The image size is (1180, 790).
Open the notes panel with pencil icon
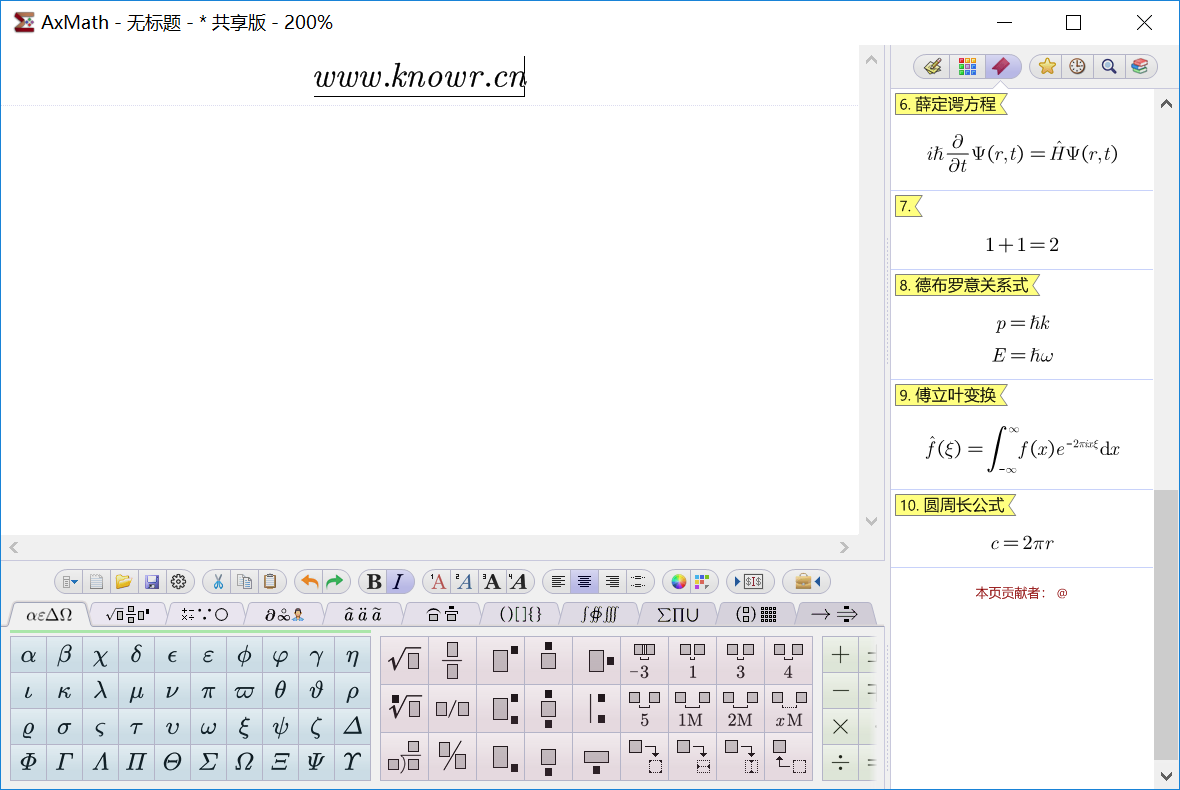[932, 67]
